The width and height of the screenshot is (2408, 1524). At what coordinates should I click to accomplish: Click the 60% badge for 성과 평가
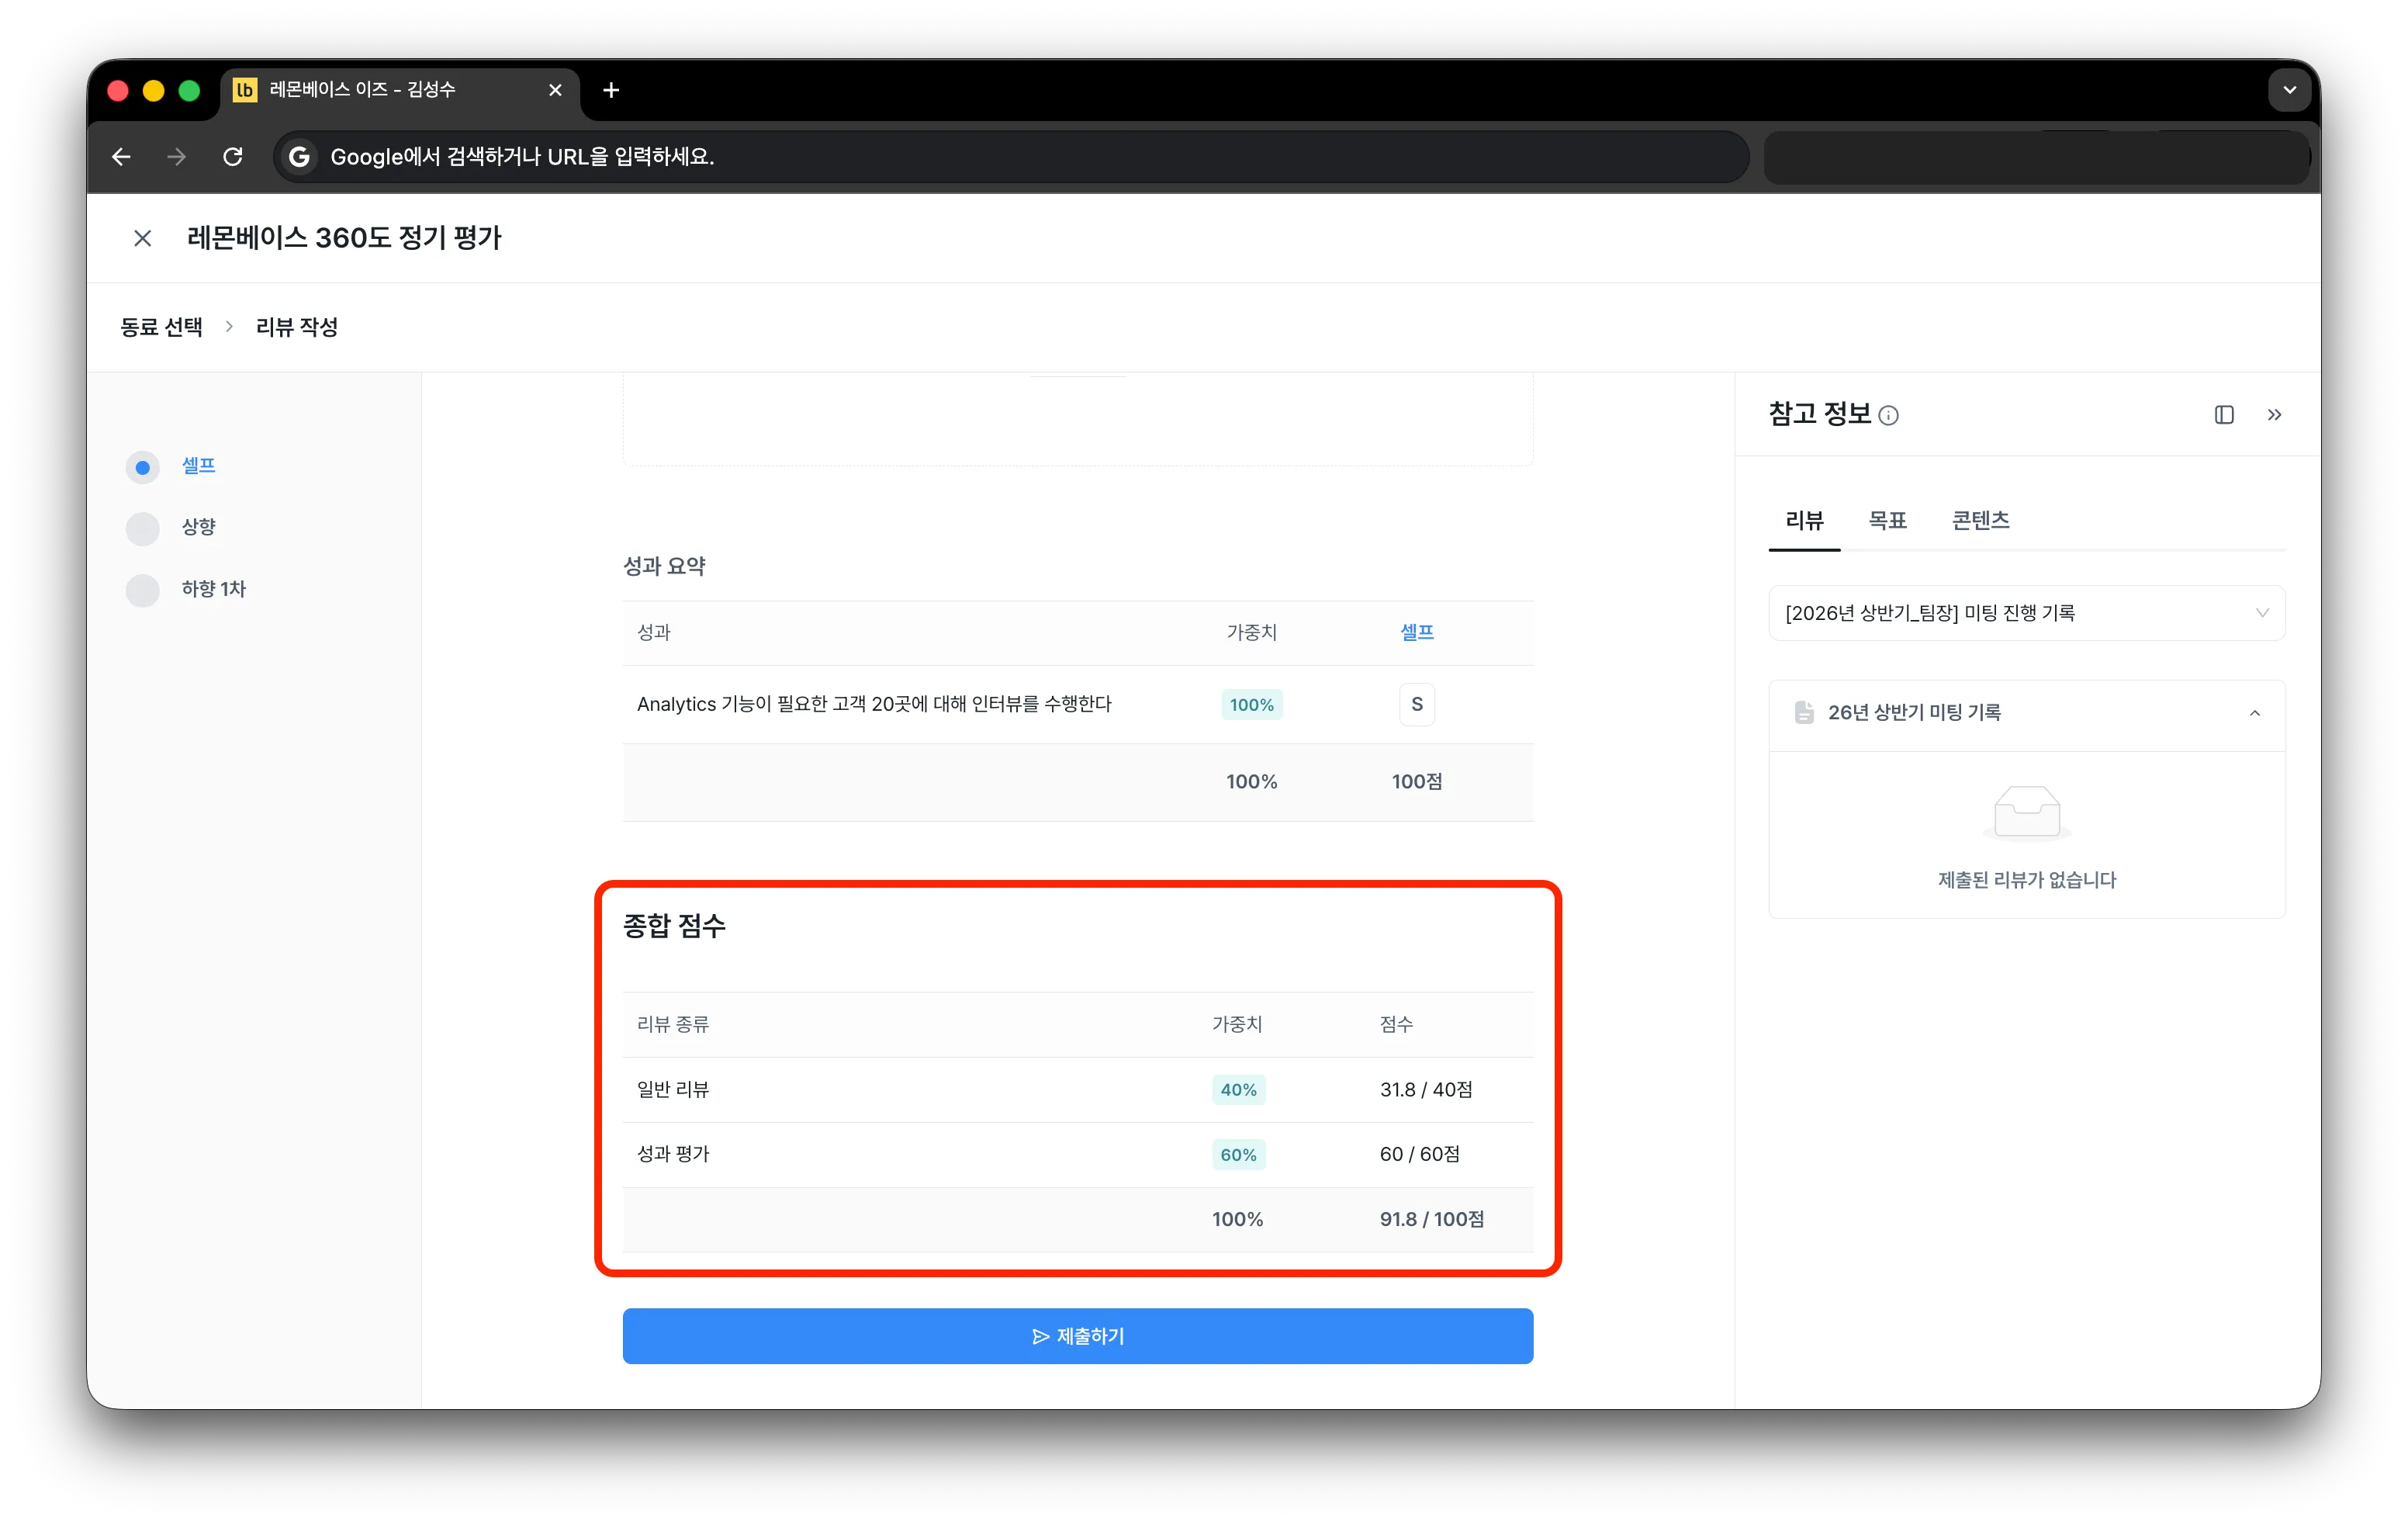coord(1238,1155)
